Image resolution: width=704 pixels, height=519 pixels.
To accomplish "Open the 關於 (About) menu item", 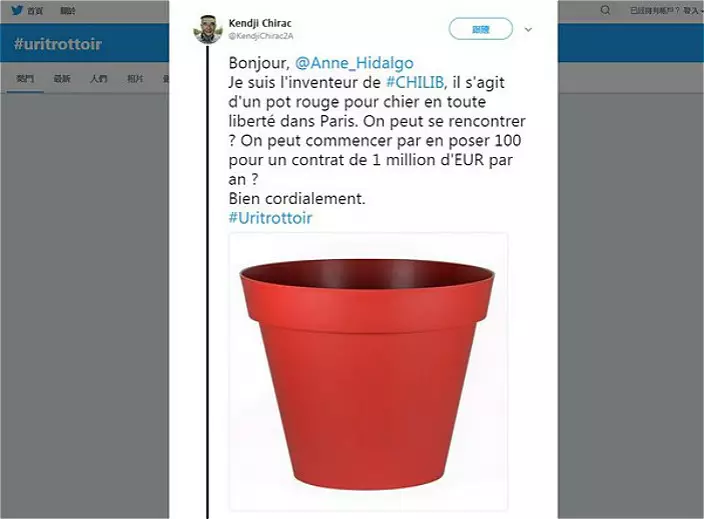I will click(x=68, y=10).
